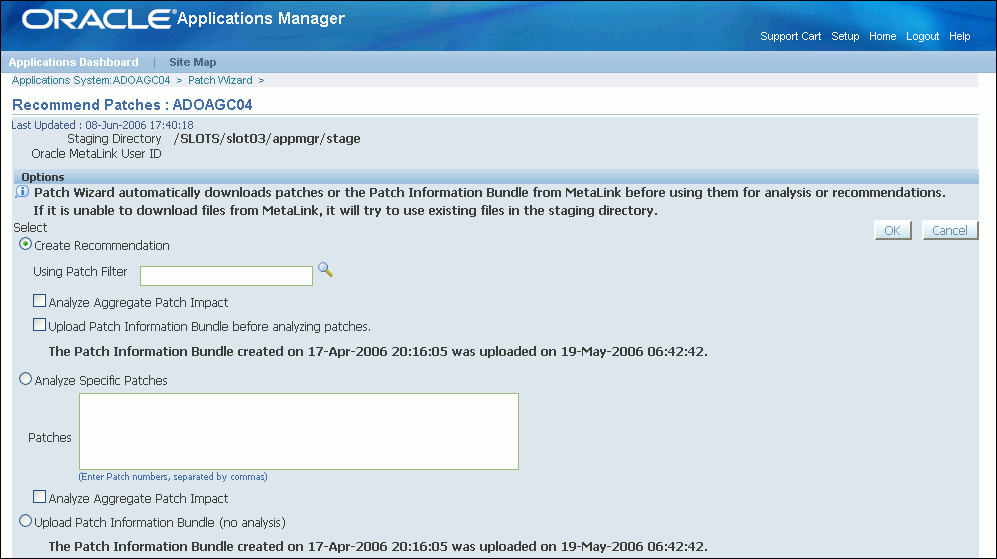Switch to the Applications Dashboard tab

(x=73, y=62)
